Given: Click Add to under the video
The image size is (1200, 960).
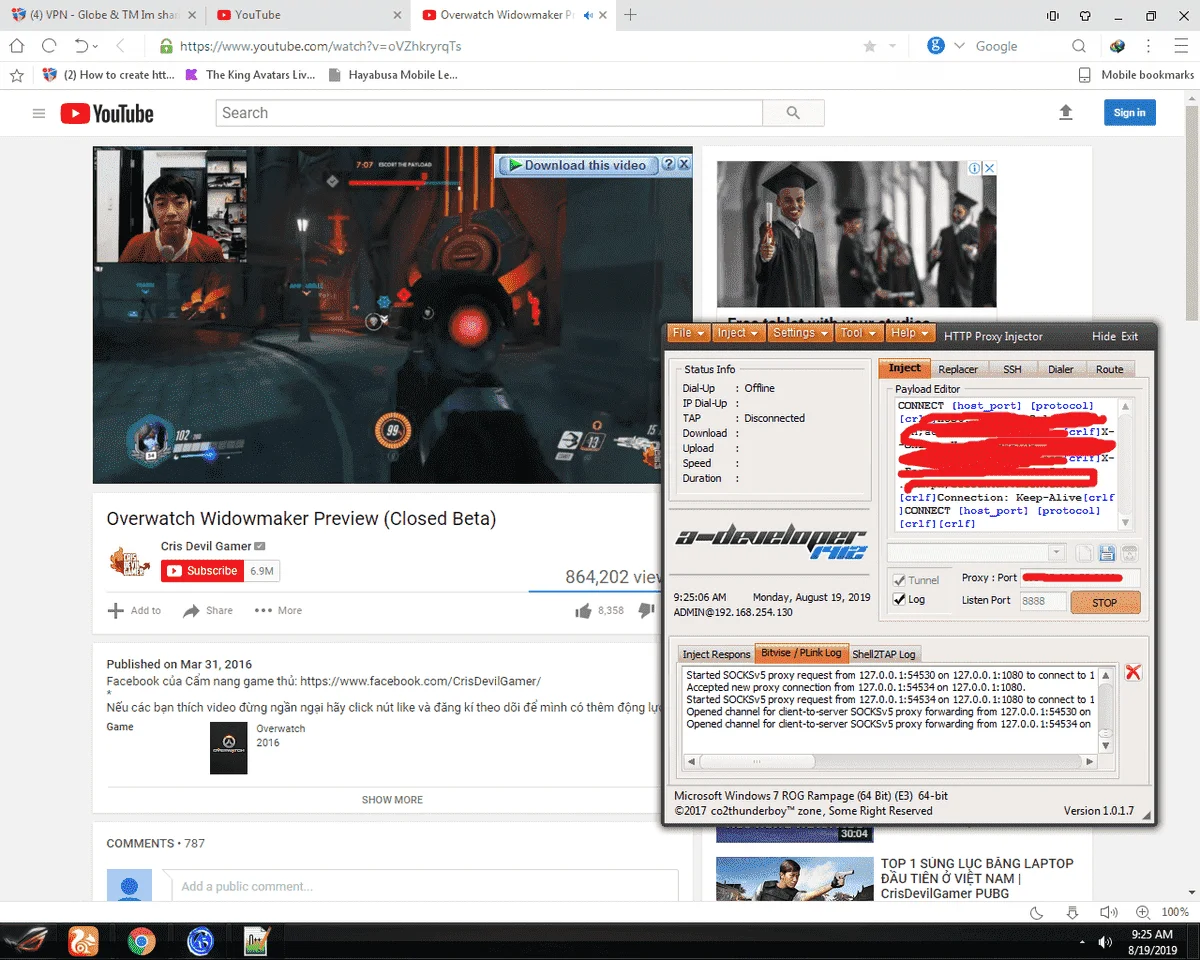Looking at the screenshot, I should point(134,610).
